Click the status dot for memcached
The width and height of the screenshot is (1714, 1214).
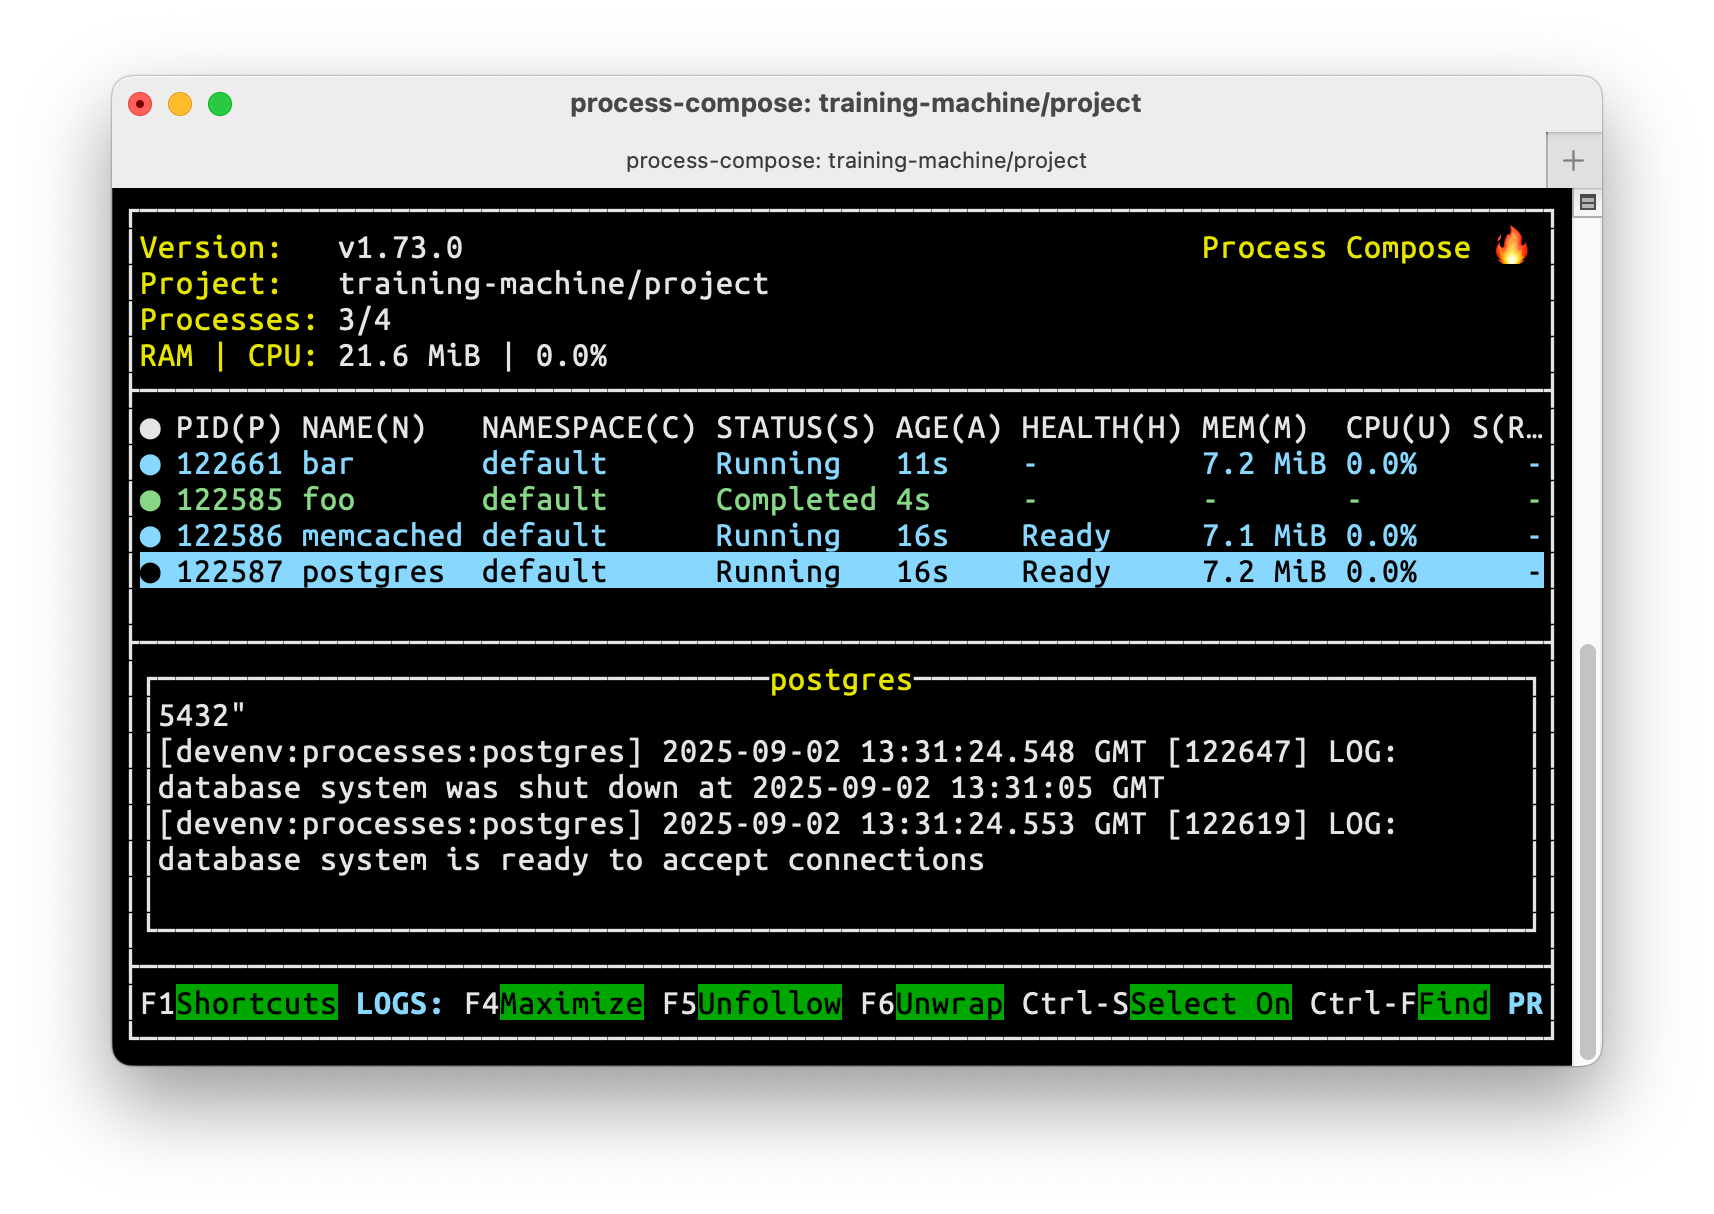pos(151,536)
